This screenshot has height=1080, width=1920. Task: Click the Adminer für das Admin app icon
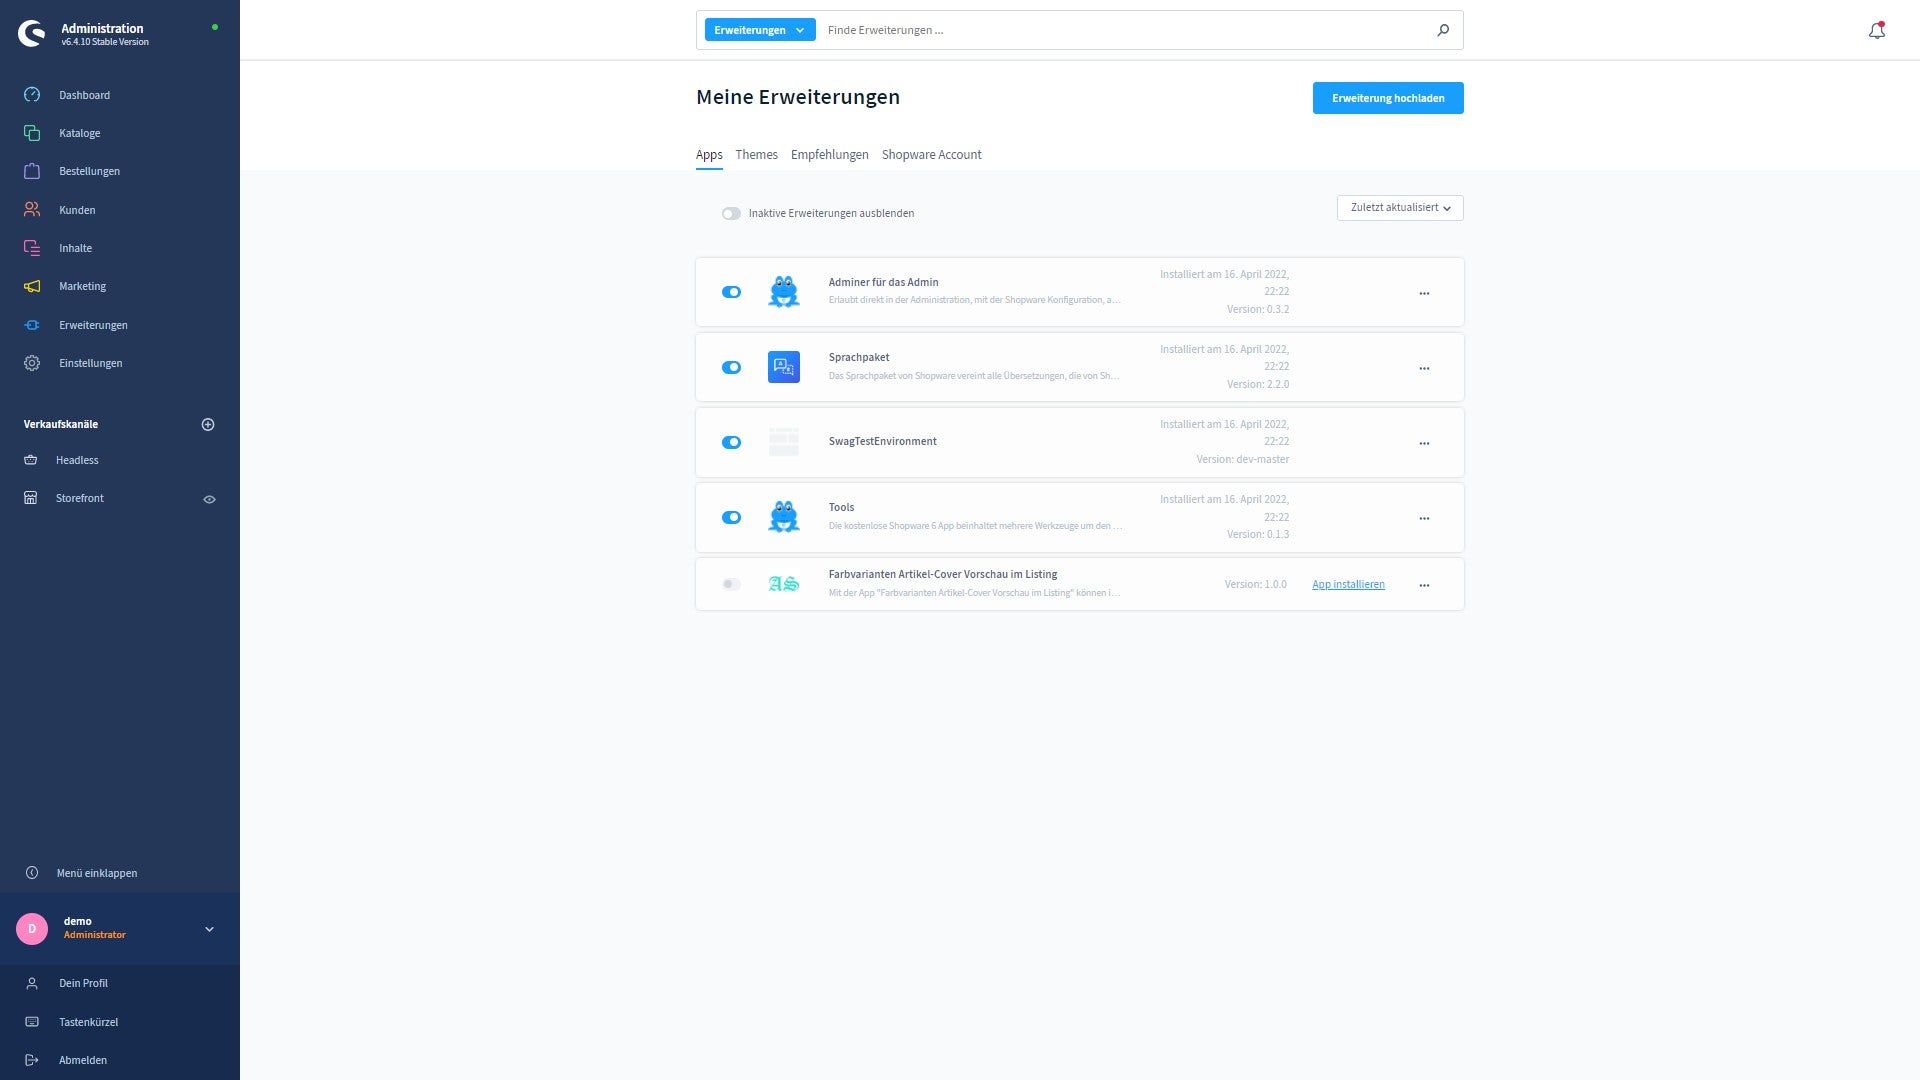coord(783,291)
